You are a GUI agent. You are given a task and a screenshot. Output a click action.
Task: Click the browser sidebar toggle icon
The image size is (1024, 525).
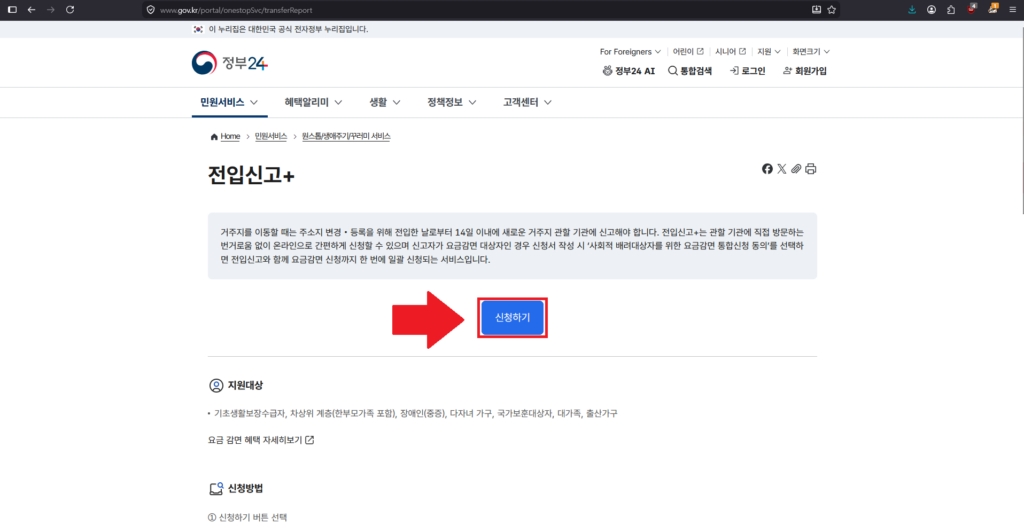pyautogui.click(x=12, y=10)
